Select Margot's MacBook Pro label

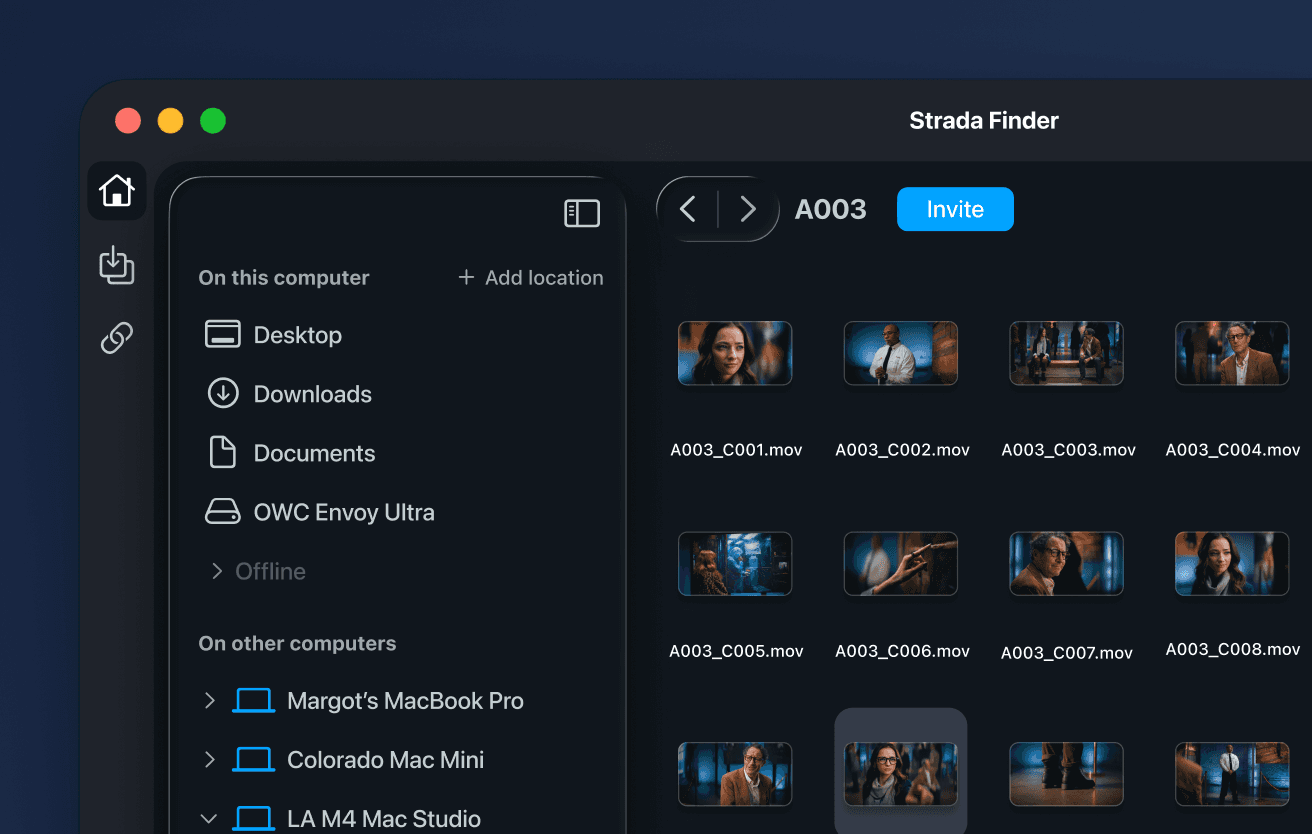click(405, 701)
